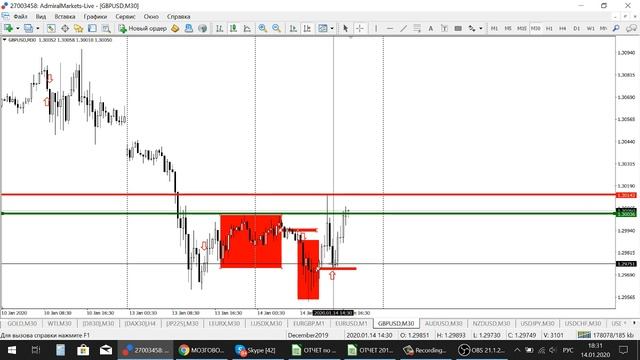Screen dimensions: 640x360
Task: Open Skype [42] from the taskbar
Action: pos(257,350)
